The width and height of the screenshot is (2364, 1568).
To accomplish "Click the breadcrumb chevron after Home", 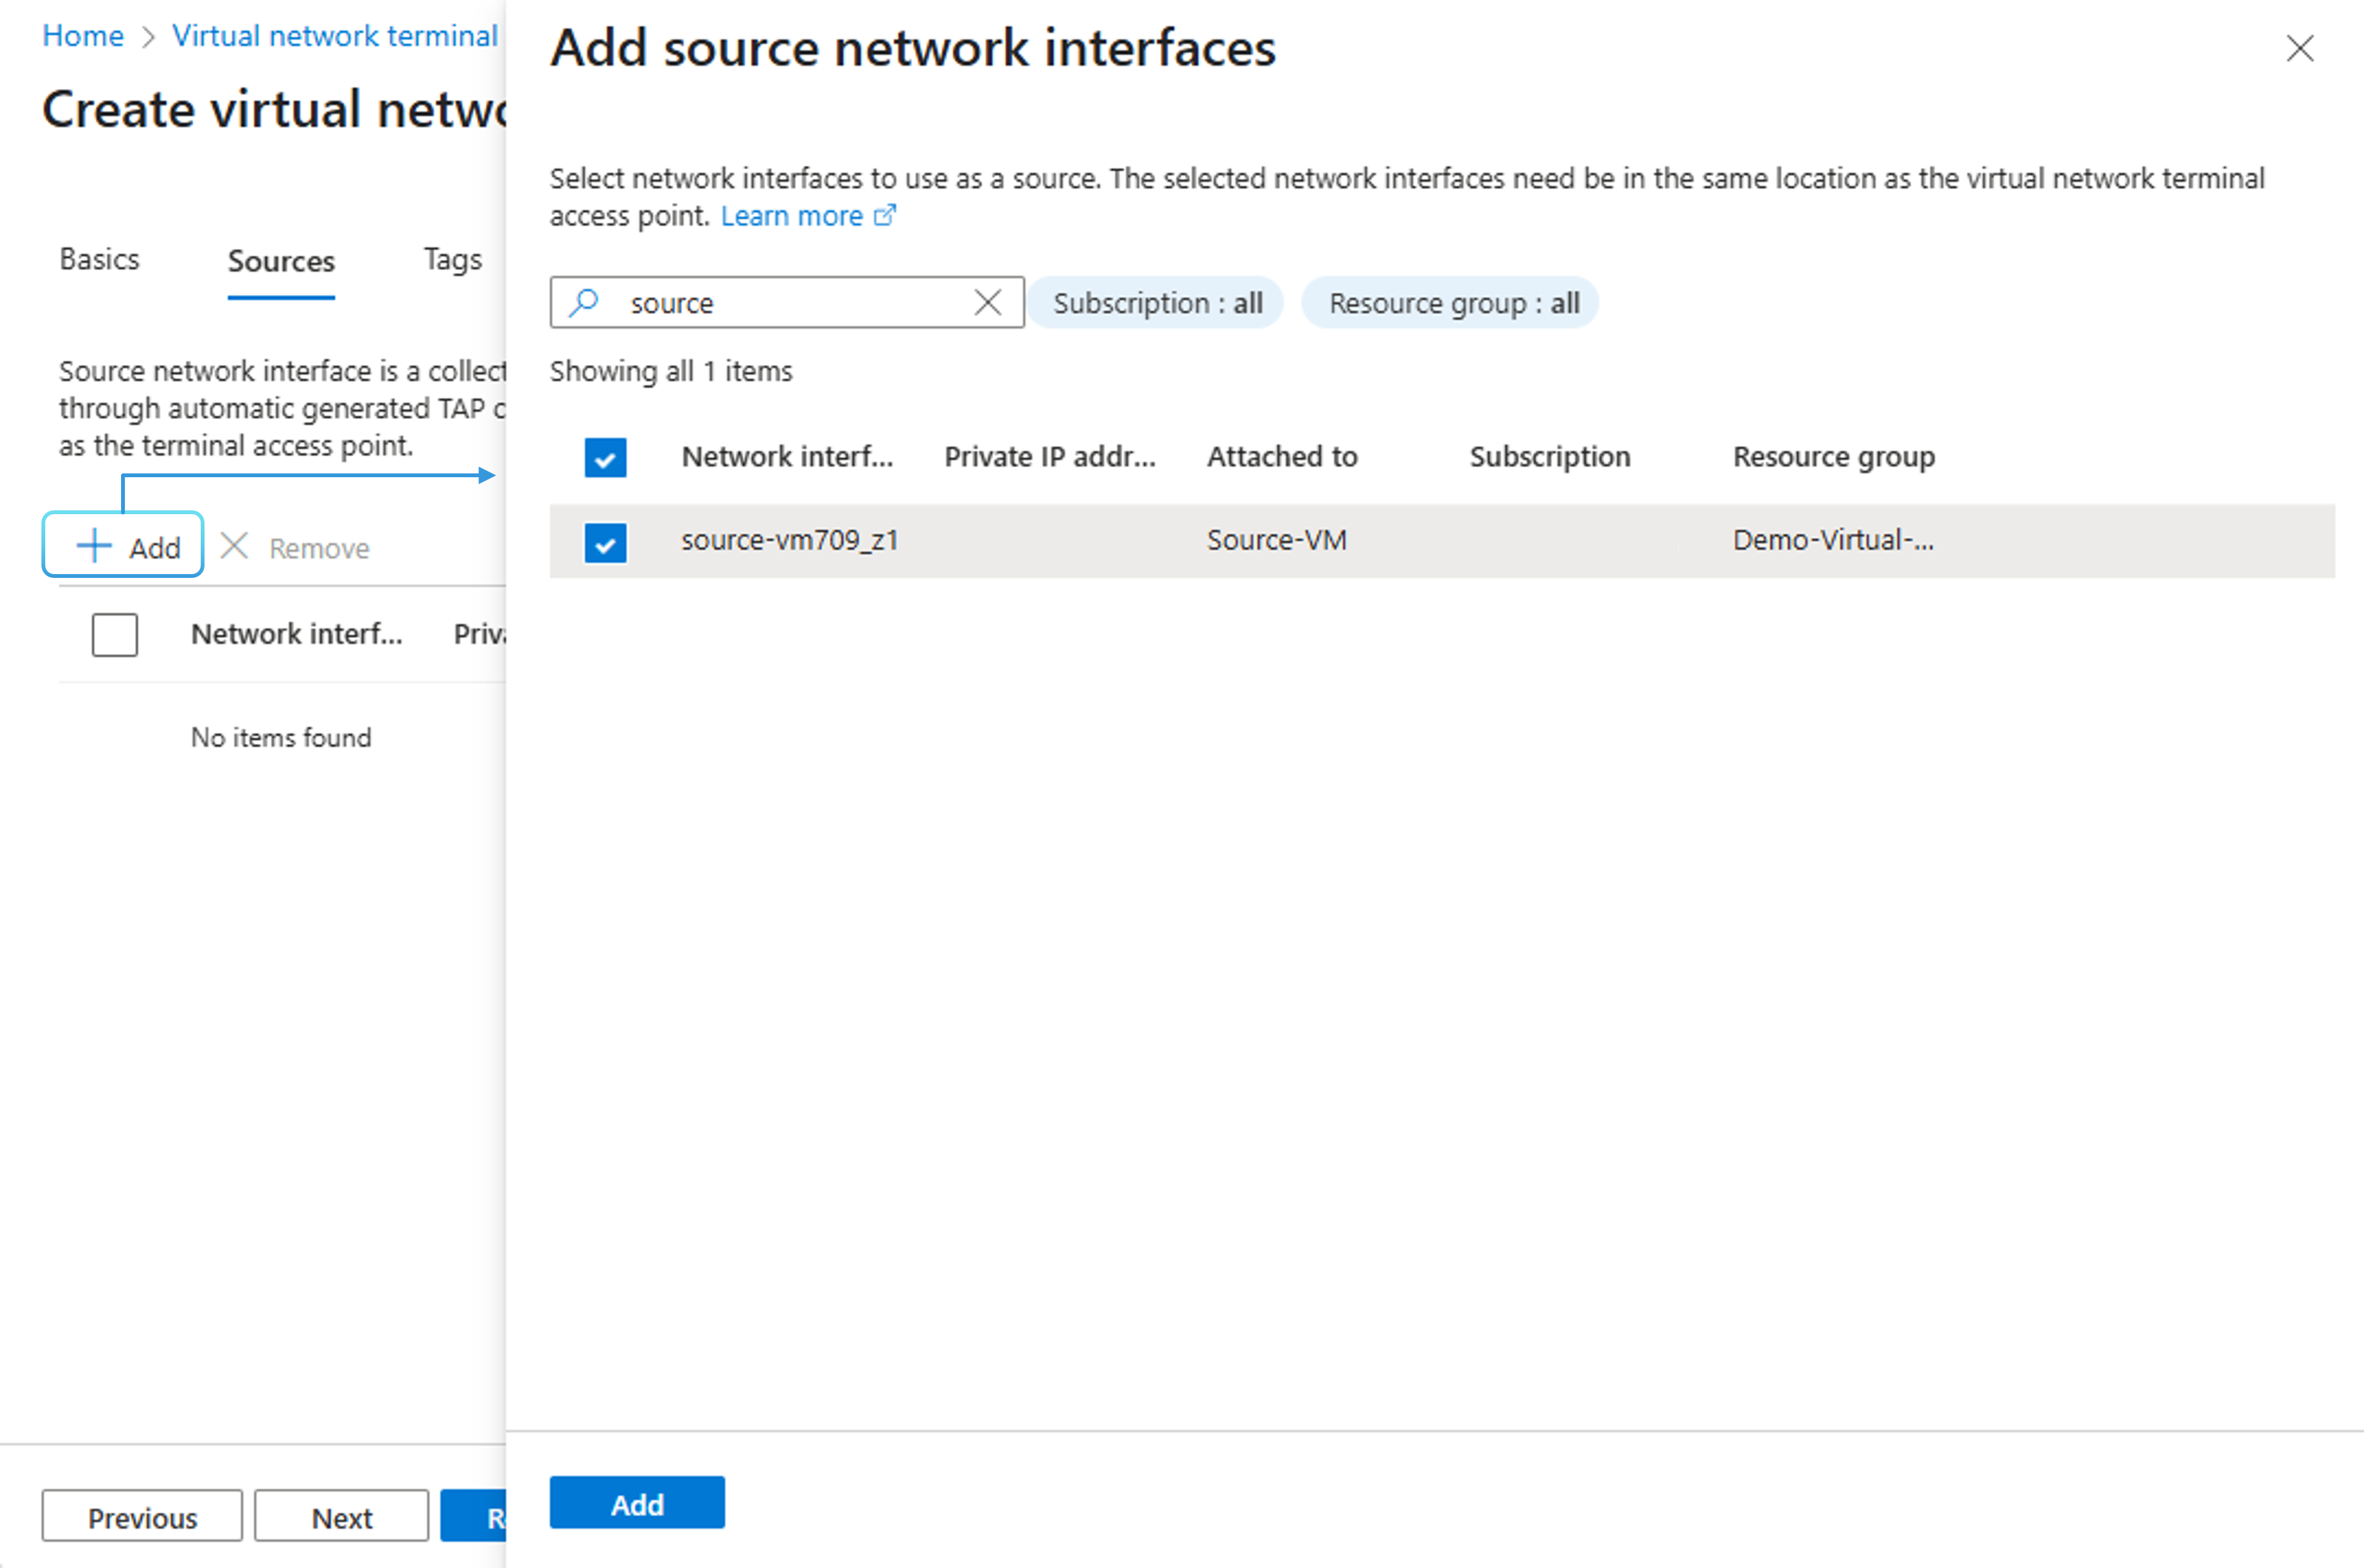I will click(x=148, y=37).
